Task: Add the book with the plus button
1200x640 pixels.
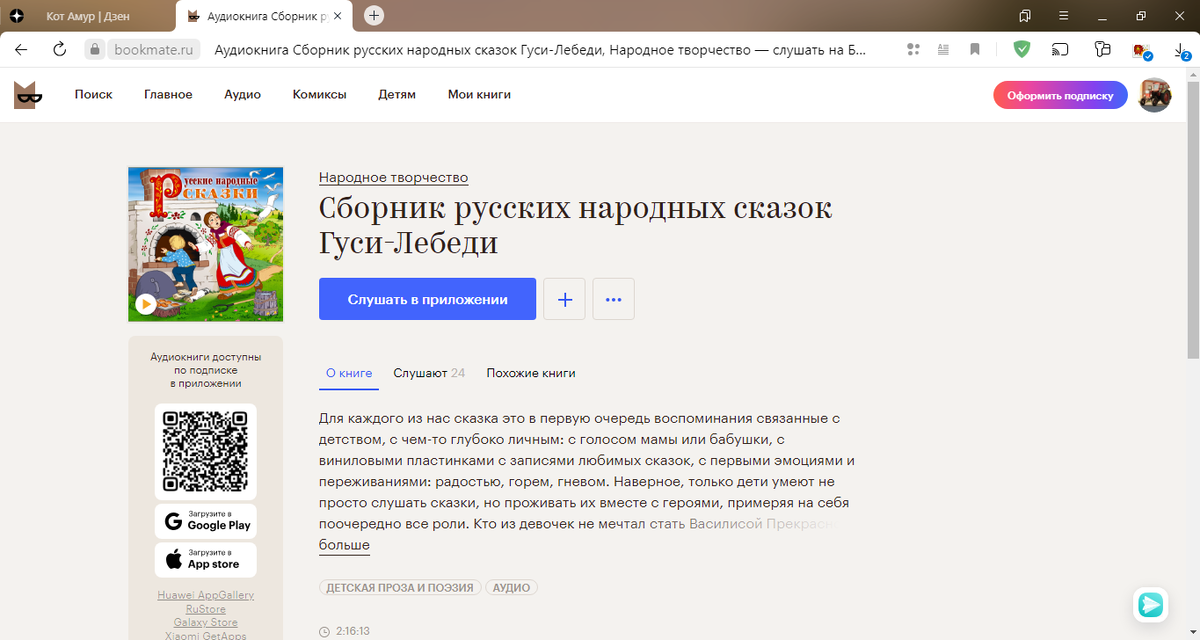Action: (x=564, y=299)
